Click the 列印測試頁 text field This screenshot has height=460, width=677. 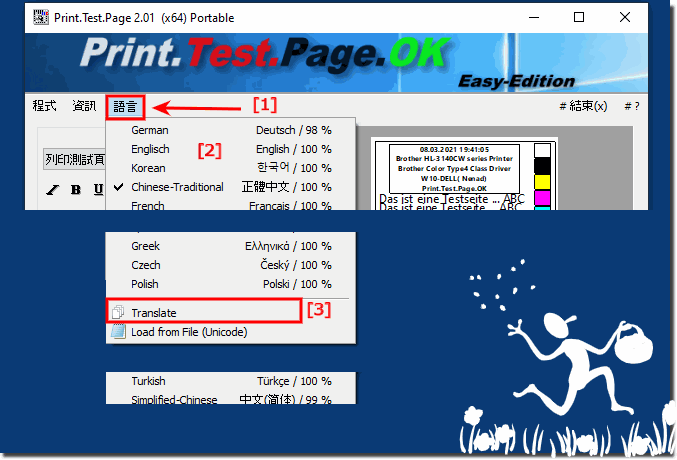click(74, 159)
